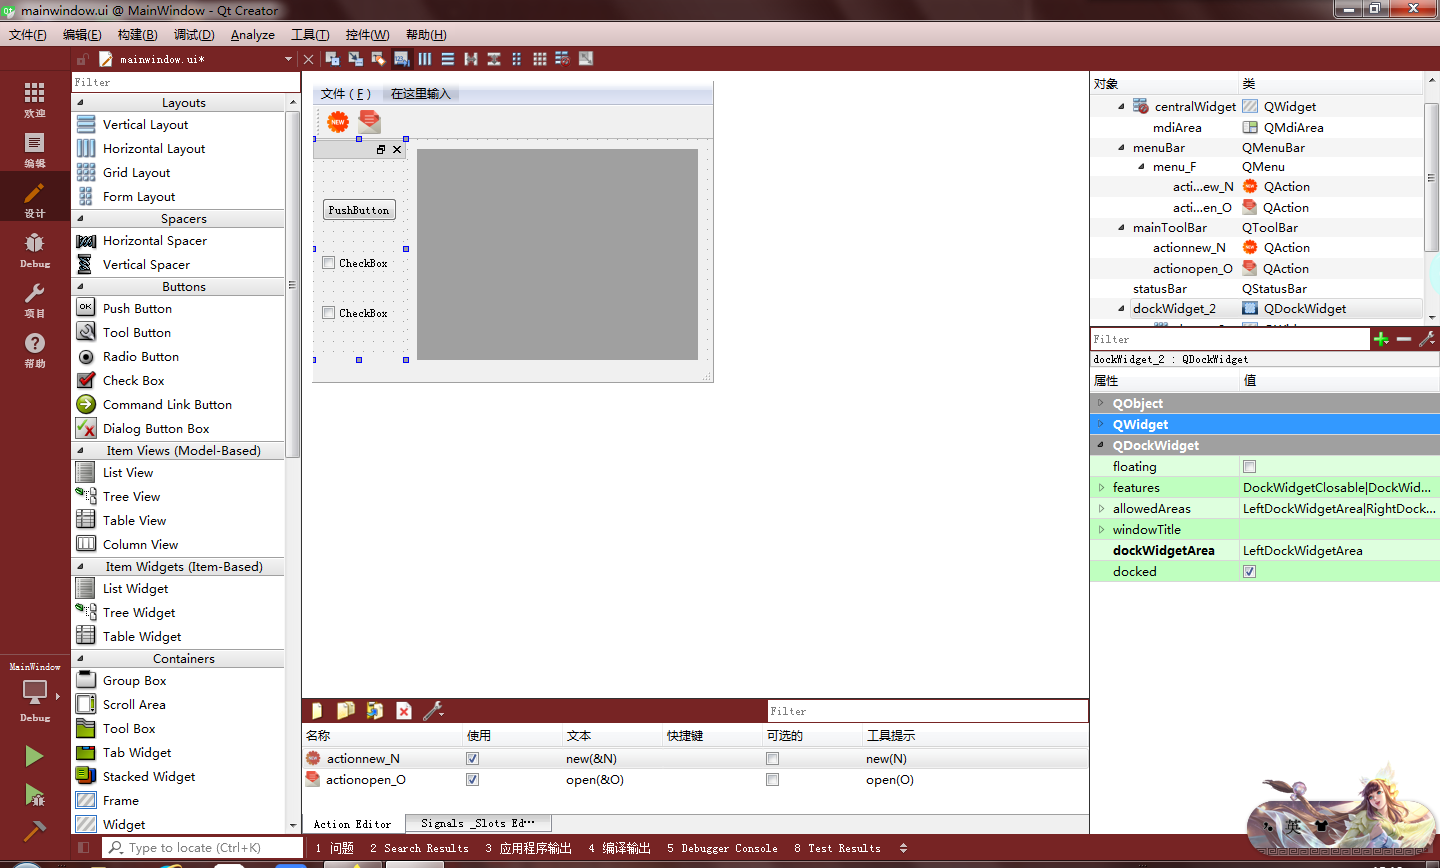
Task: Add a dynamic property with green plus
Action: coord(1381,338)
